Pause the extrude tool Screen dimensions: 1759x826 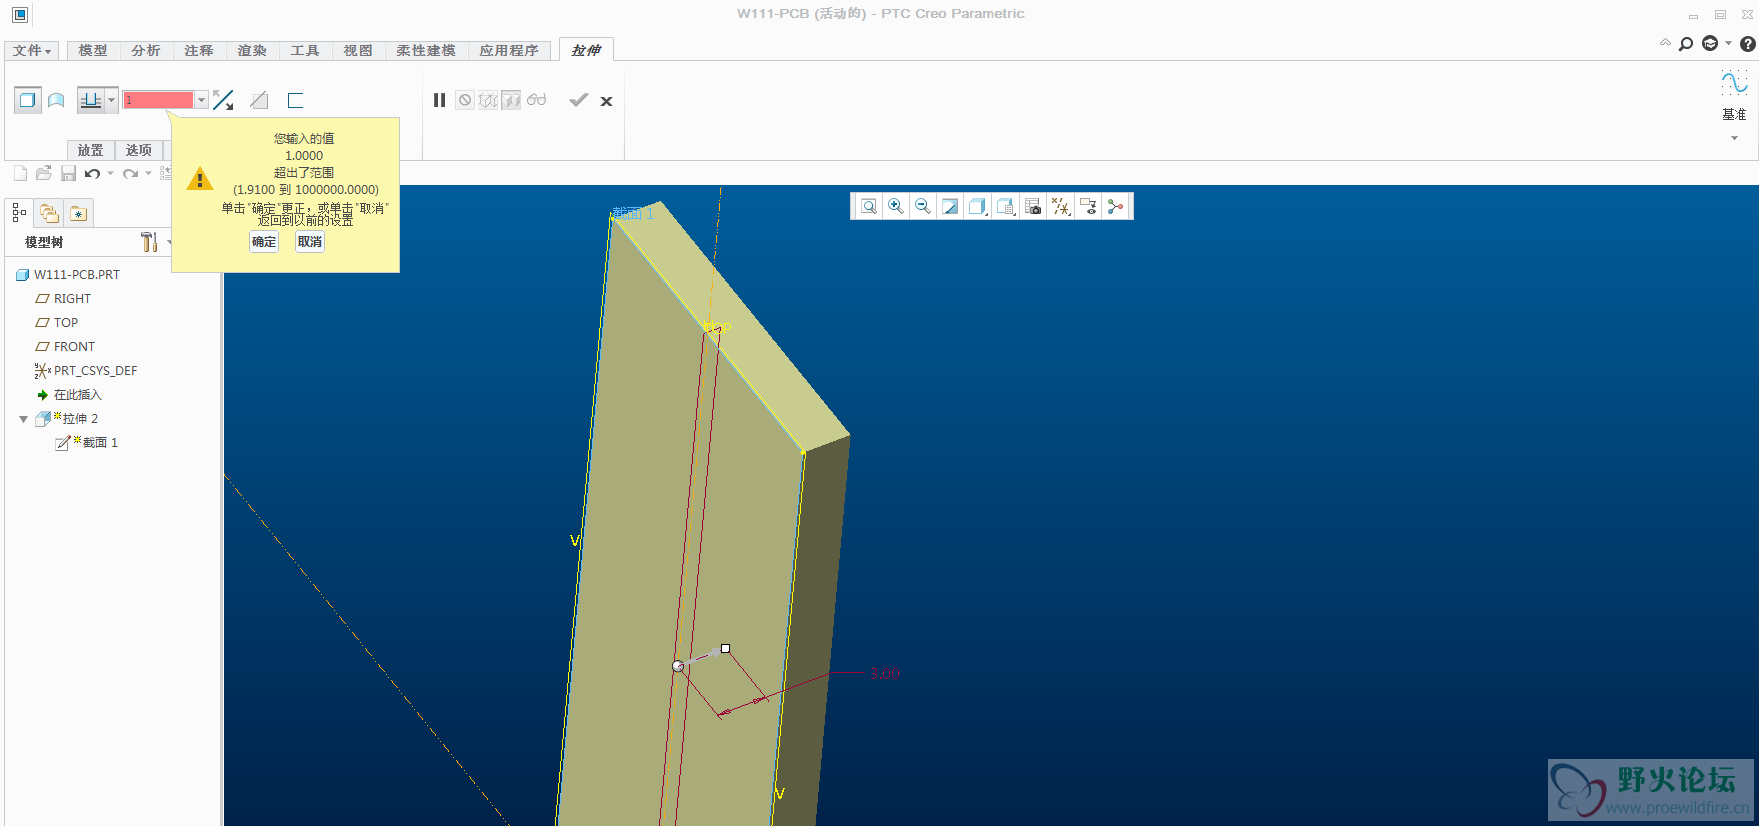[x=439, y=100]
